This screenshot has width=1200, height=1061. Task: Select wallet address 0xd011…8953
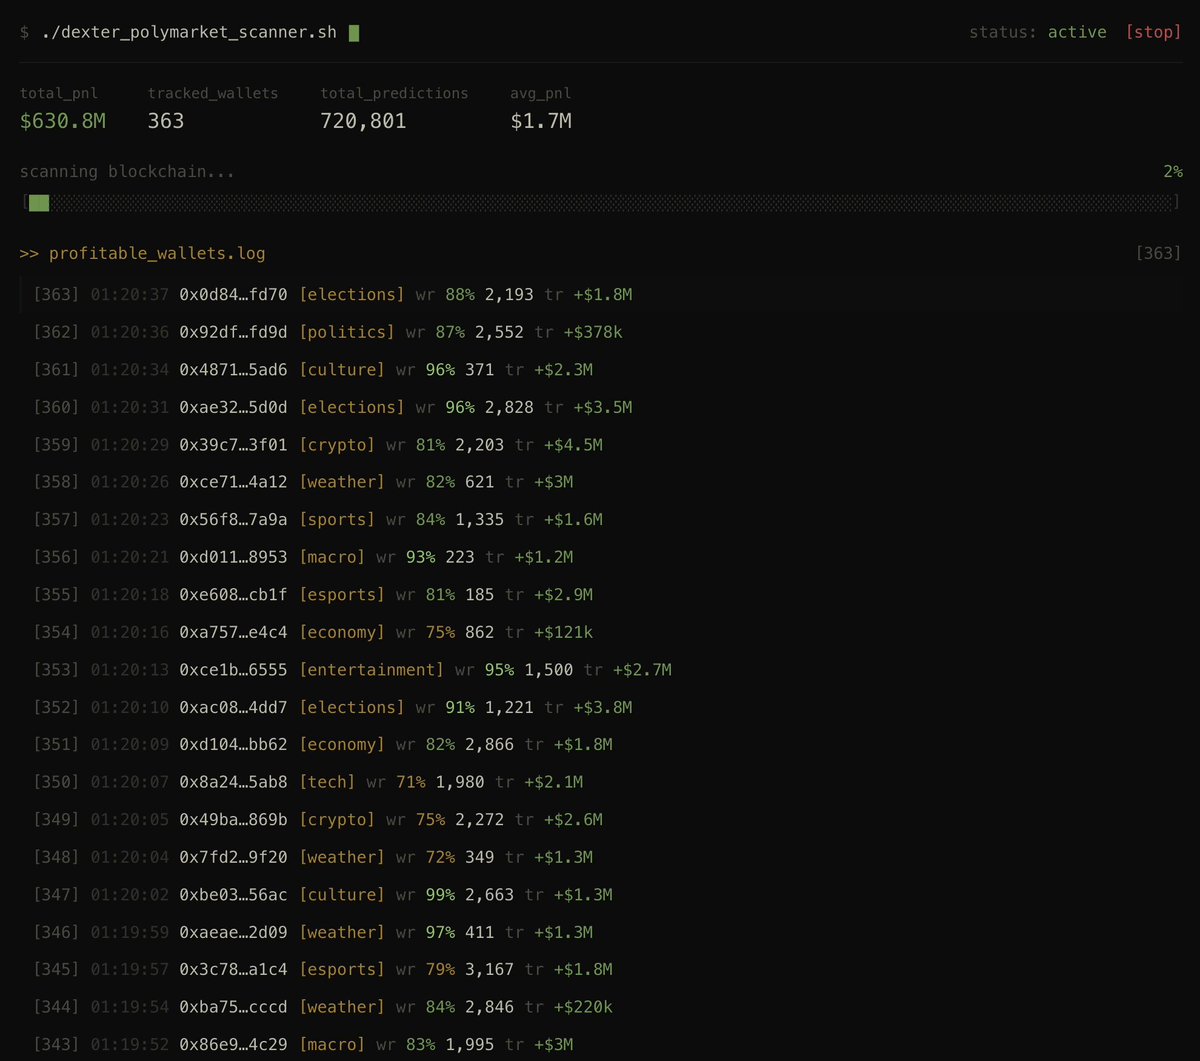[x=233, y=557]
